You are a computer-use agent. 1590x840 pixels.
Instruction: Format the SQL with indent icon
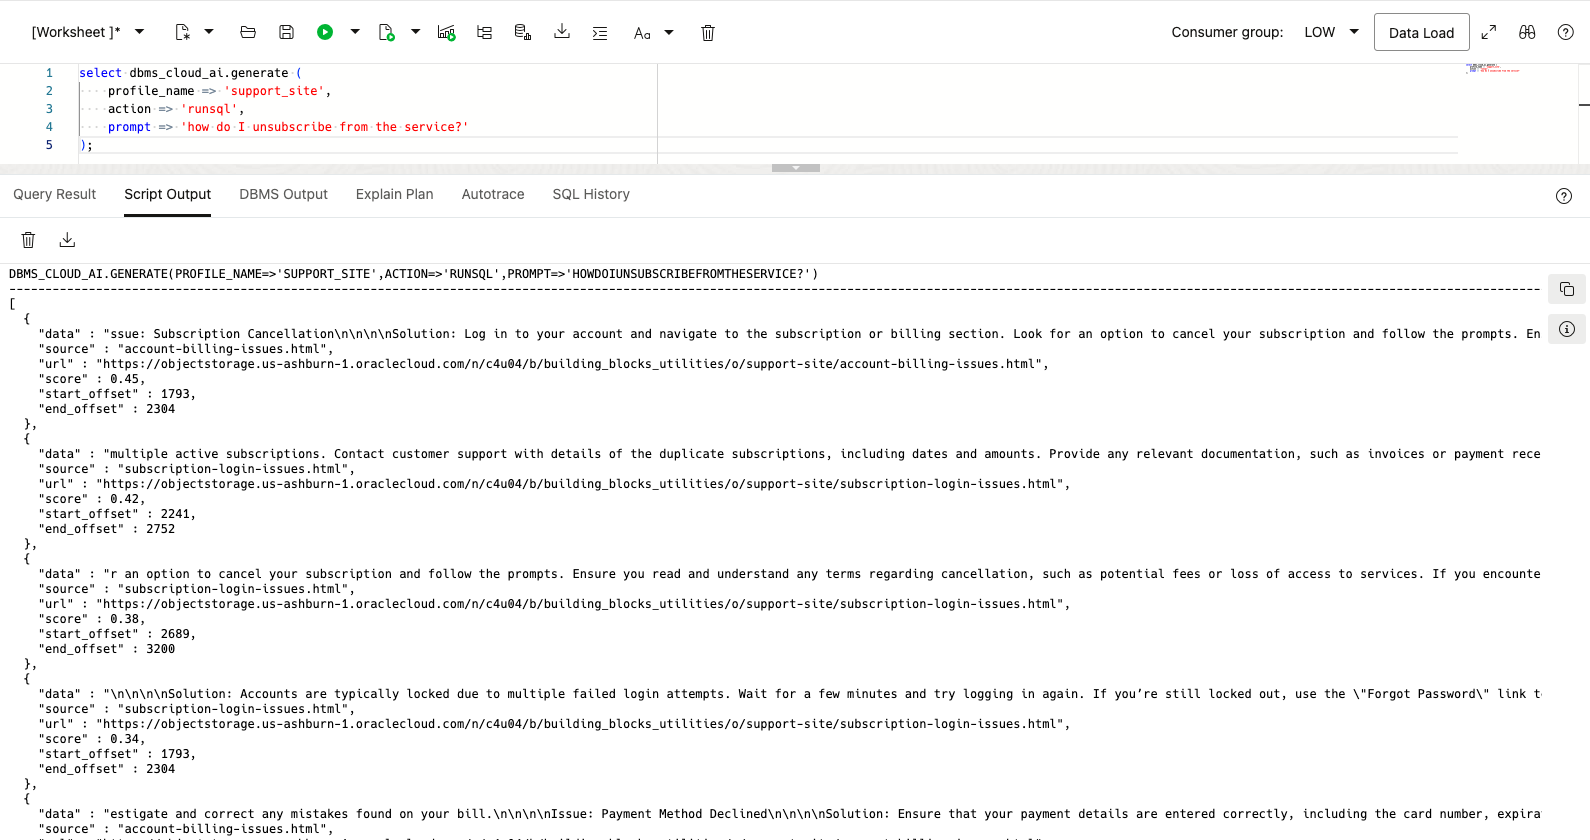click(600, 32)
